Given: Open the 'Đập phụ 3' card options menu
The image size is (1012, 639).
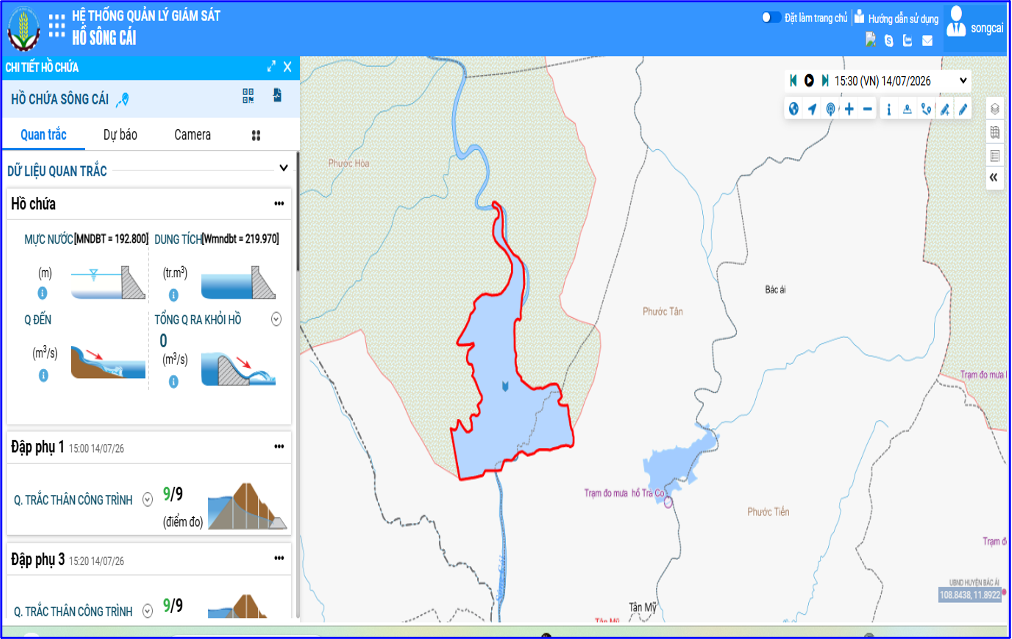Looking at the screenshot, I should 279,558.
